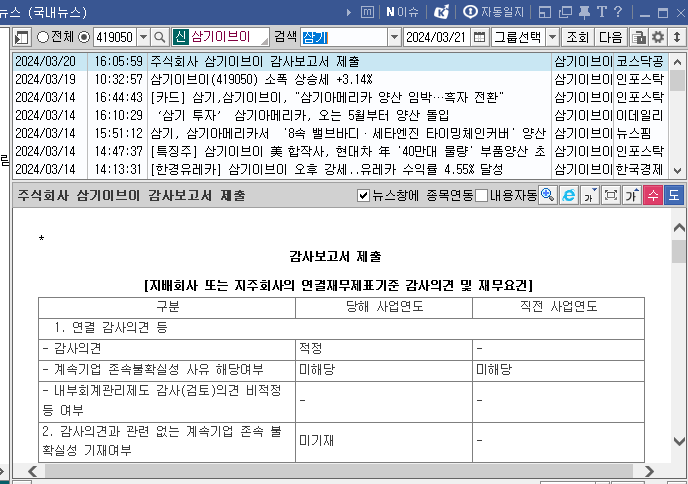688x484 pixels.
Task: Check the 내용자동 checkbox
Action: pyautogui.click(x=482, y=196)
